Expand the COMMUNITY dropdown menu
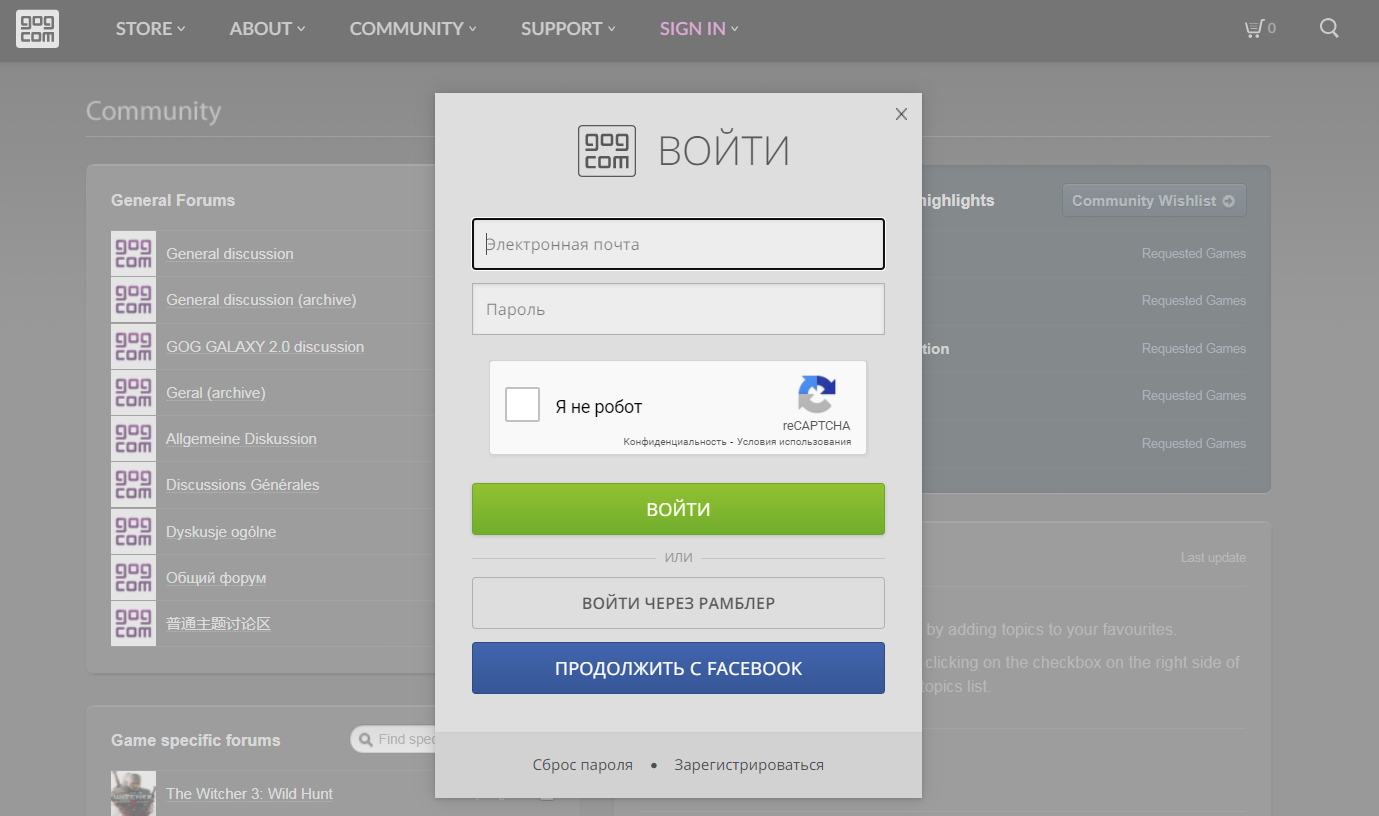The width and height of the screenshot is (1379, 816). 413,29
